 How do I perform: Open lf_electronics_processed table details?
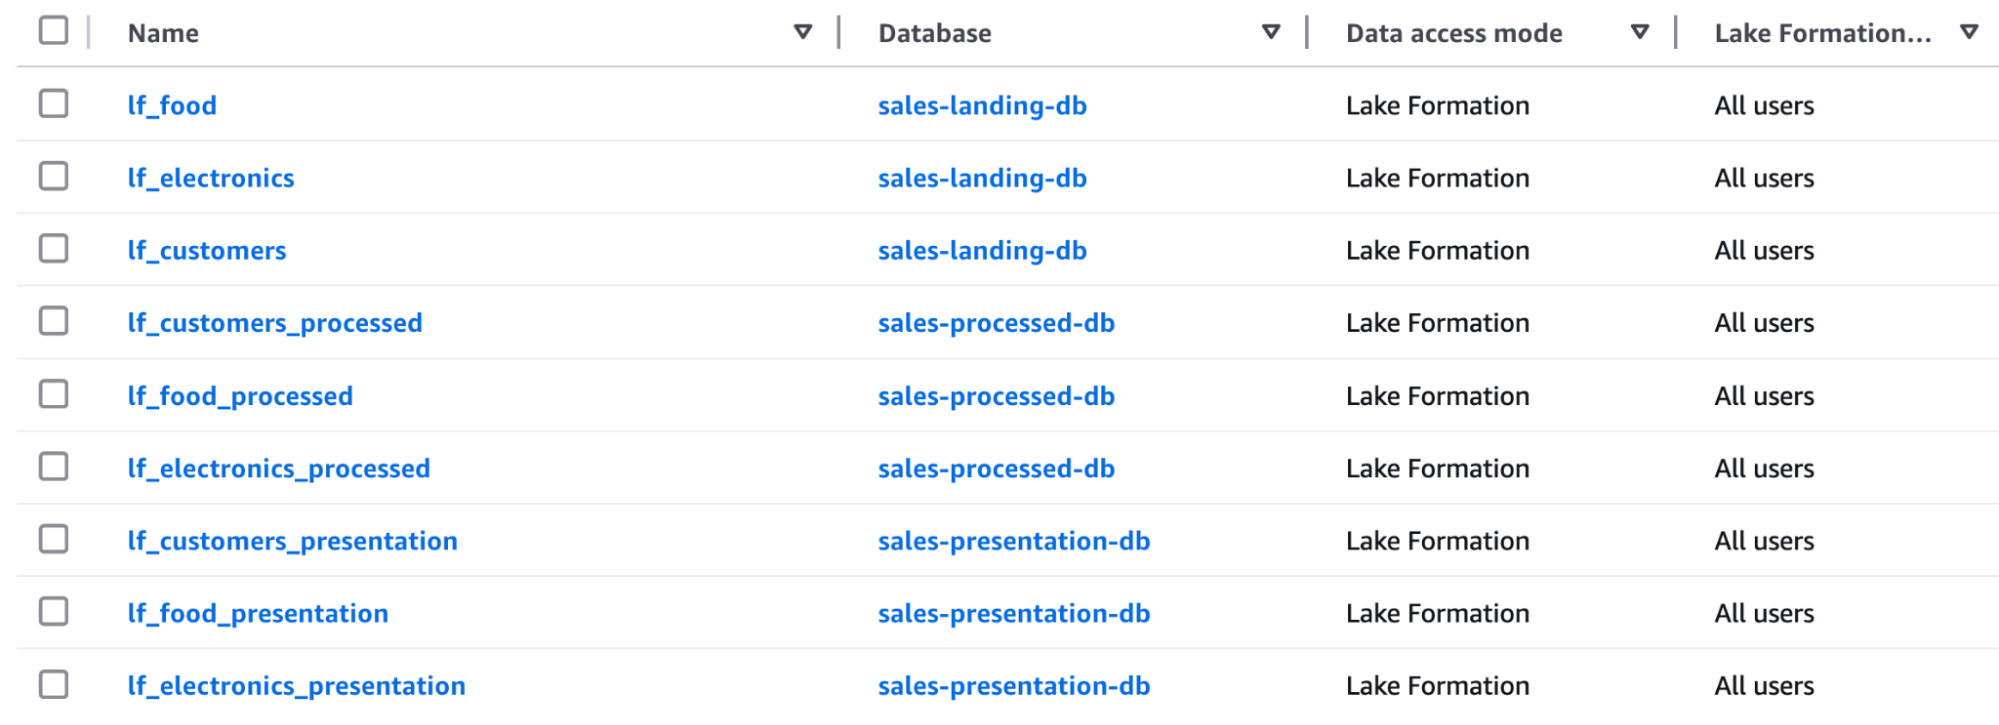(279, 468)
